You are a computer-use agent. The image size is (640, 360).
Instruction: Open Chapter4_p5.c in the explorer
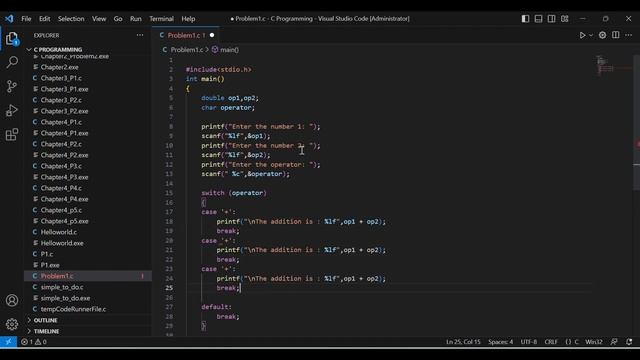coord(61,210)
